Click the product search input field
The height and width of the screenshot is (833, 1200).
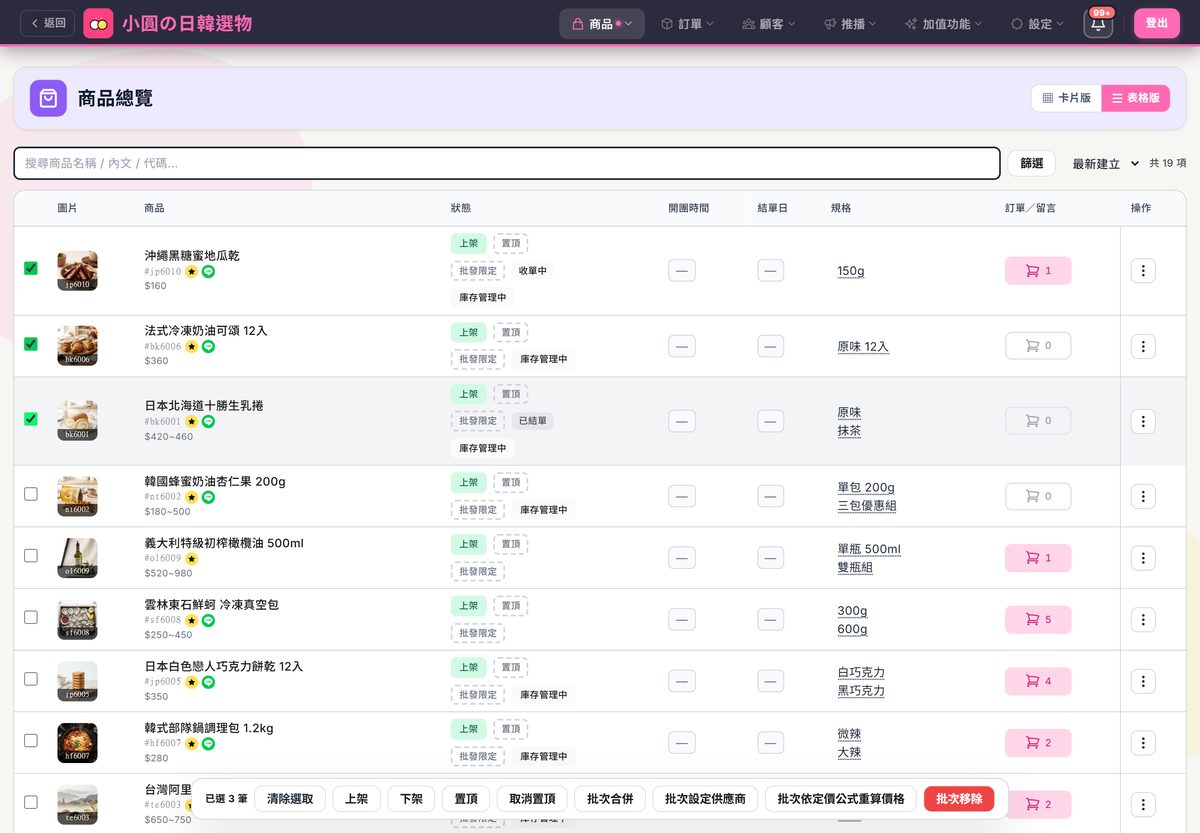[x=507, y=163]
